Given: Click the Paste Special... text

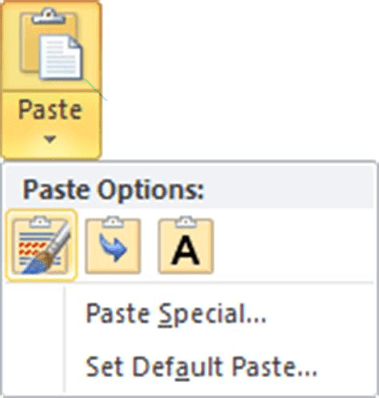Looking at the screenshot, I should 176,314.
